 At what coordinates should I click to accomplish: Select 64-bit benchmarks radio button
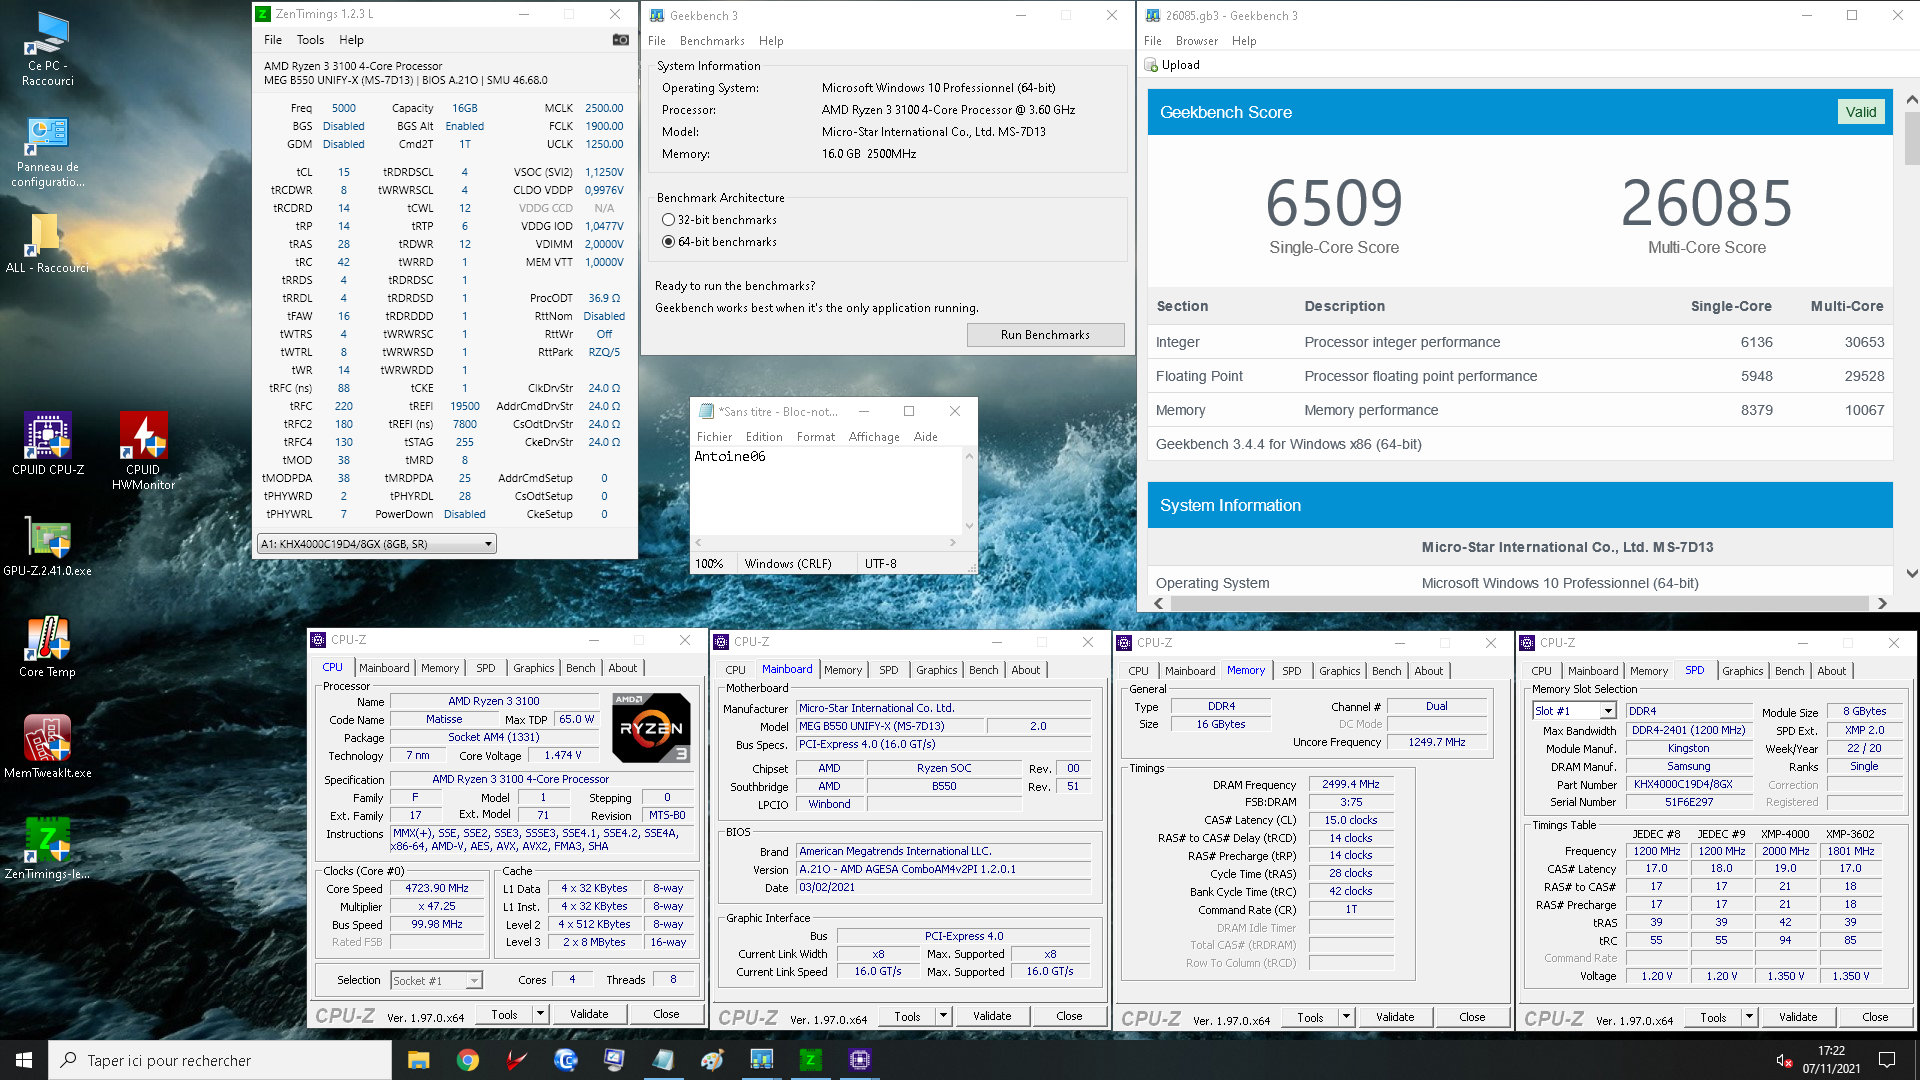[668, 242]
